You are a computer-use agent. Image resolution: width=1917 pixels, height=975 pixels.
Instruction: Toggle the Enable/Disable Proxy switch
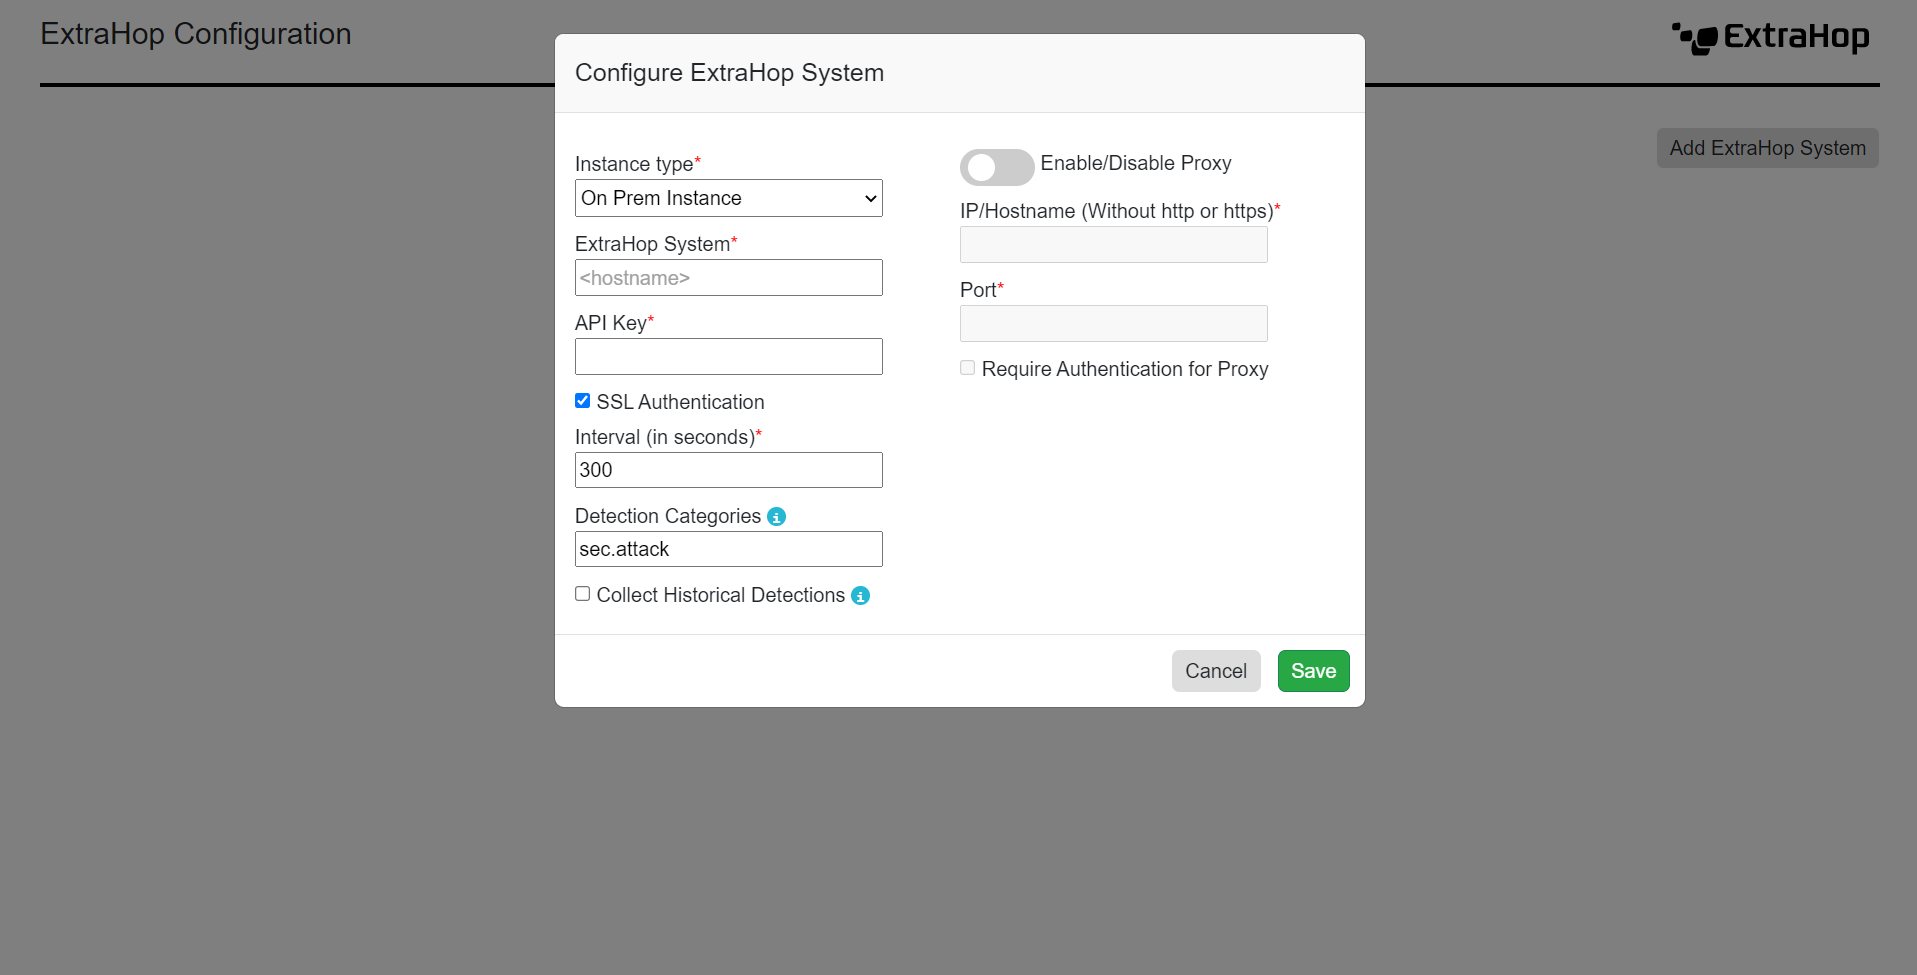[x=996, y=167]
